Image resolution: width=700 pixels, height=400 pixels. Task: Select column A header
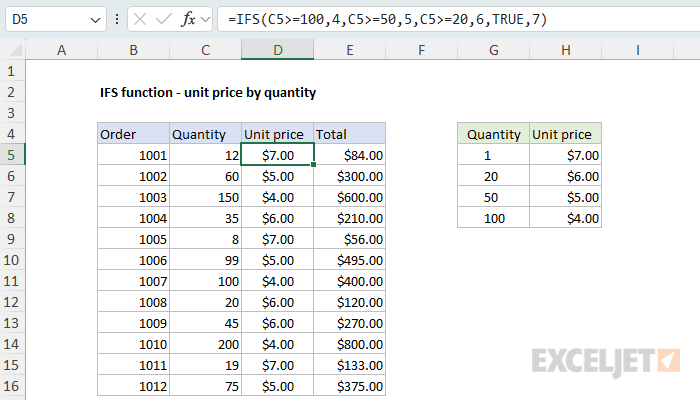[x=62, y=50]
